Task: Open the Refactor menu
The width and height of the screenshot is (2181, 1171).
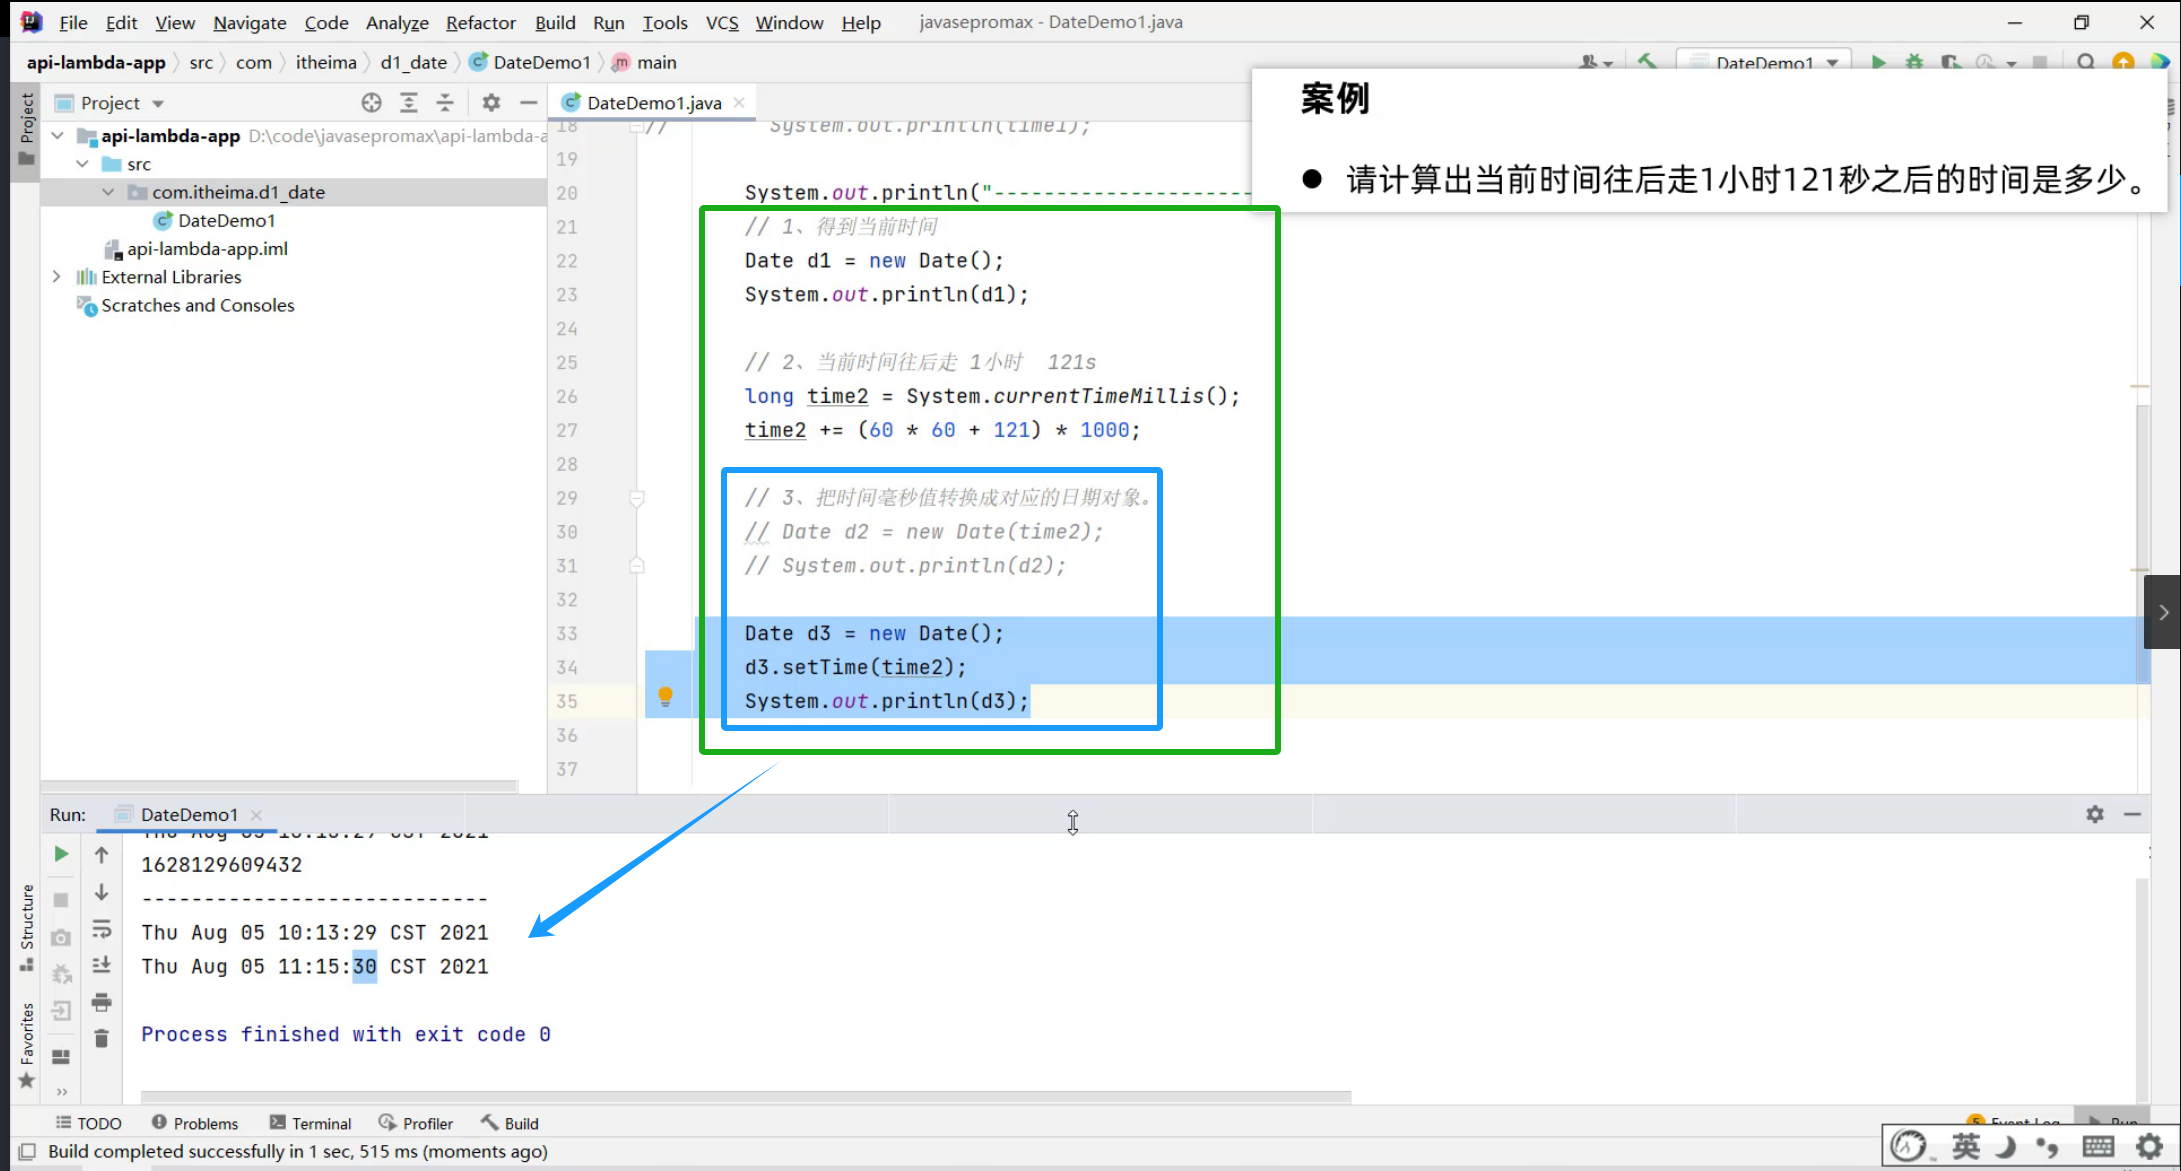Action: coord(480,22)
